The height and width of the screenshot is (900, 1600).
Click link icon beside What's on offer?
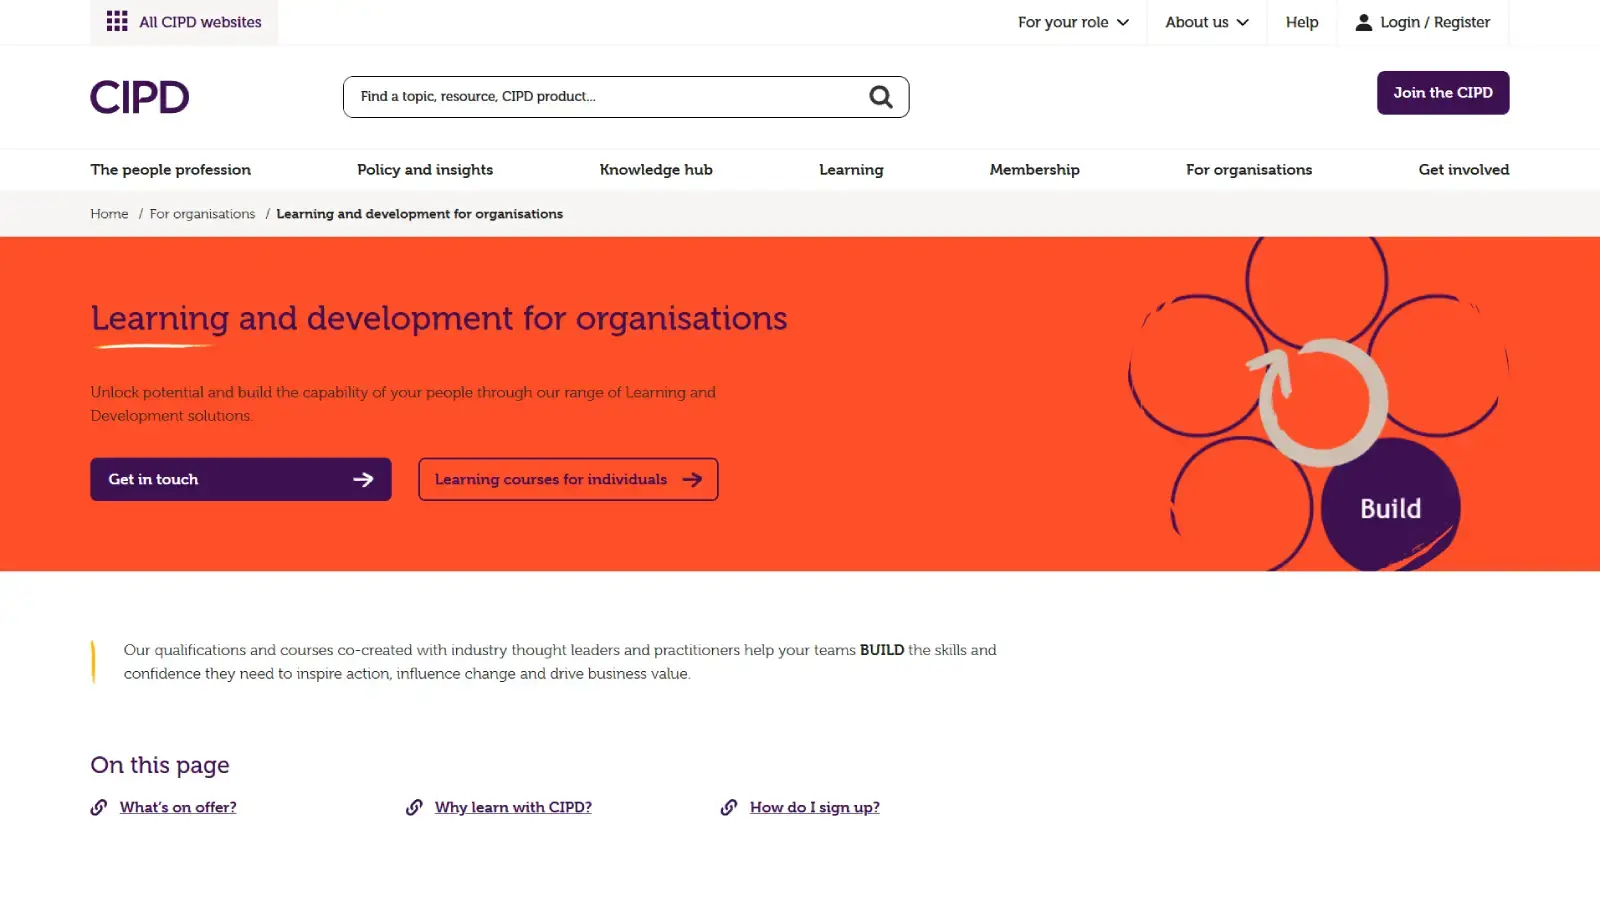(99, 808)
